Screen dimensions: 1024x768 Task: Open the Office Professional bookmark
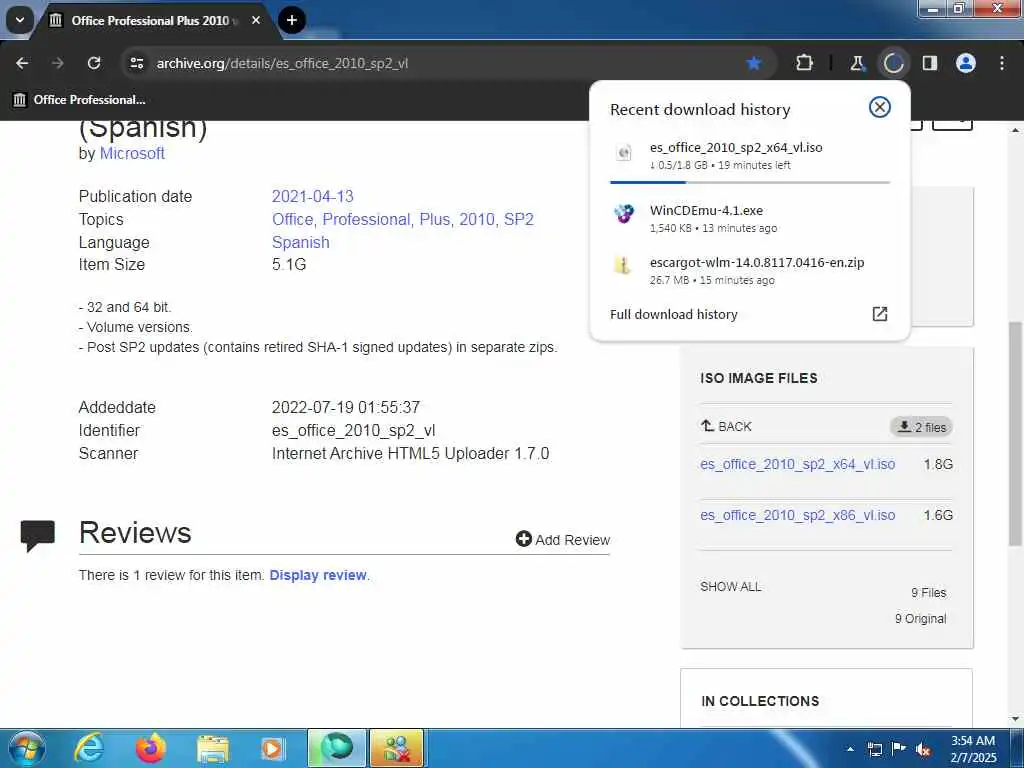click(79, 99)
